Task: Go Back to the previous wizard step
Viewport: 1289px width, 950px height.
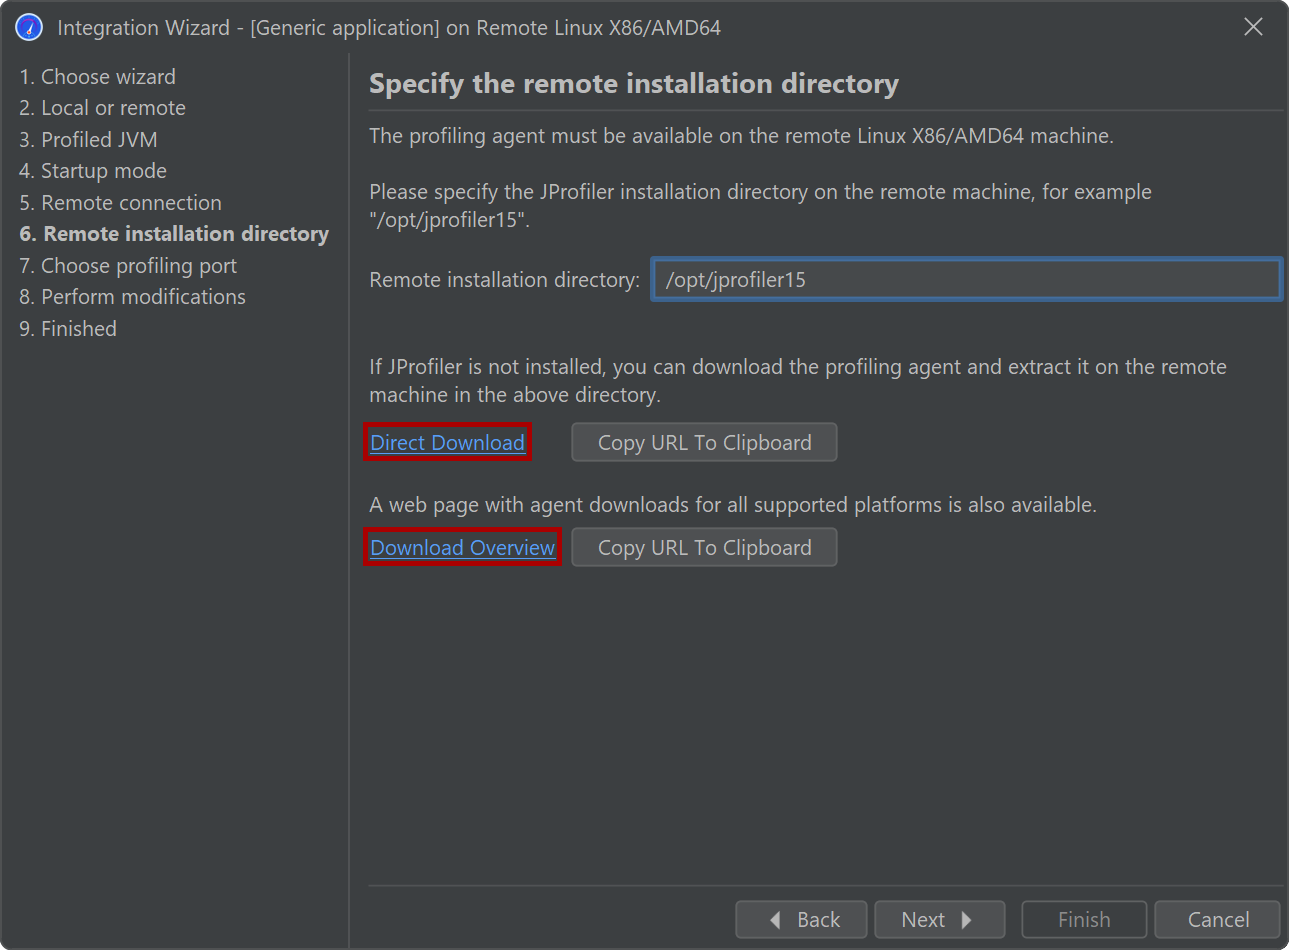Action: click(803, 919)
